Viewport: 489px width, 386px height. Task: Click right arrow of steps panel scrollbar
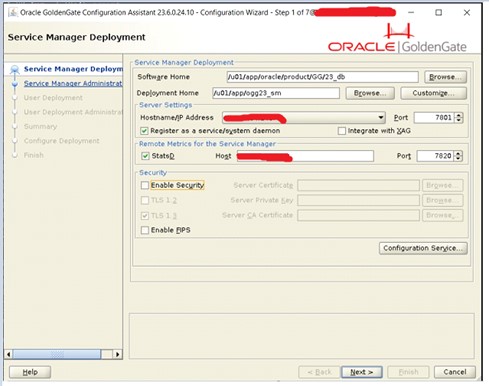point(117,354)
